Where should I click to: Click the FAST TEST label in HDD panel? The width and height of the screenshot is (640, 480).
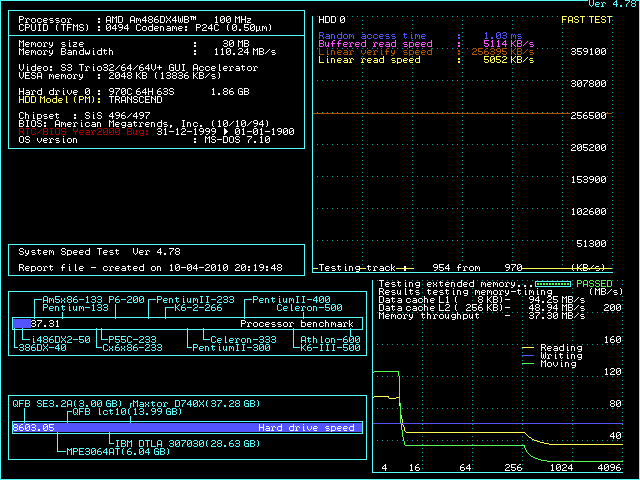pyautogui.click(x=589, y=19)
